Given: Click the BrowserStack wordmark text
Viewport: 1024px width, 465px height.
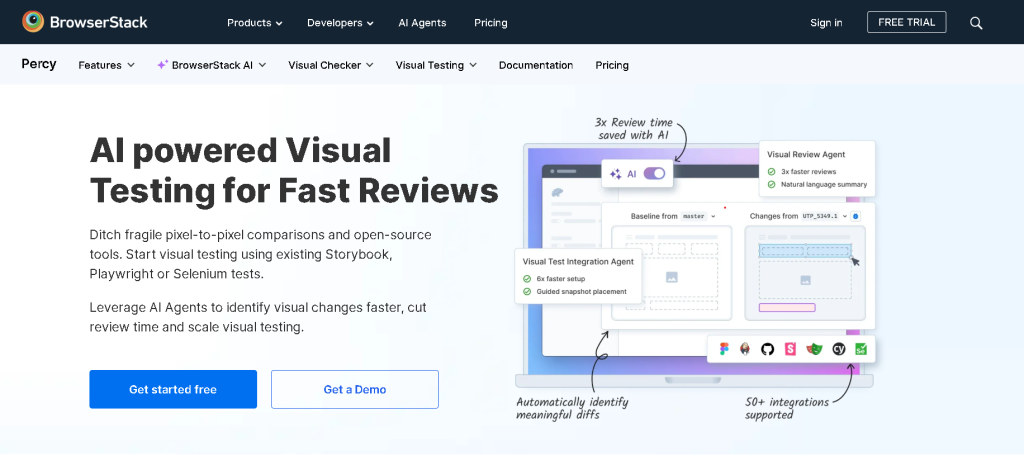Looking at the screenshot, I should [x=99, y=22].
